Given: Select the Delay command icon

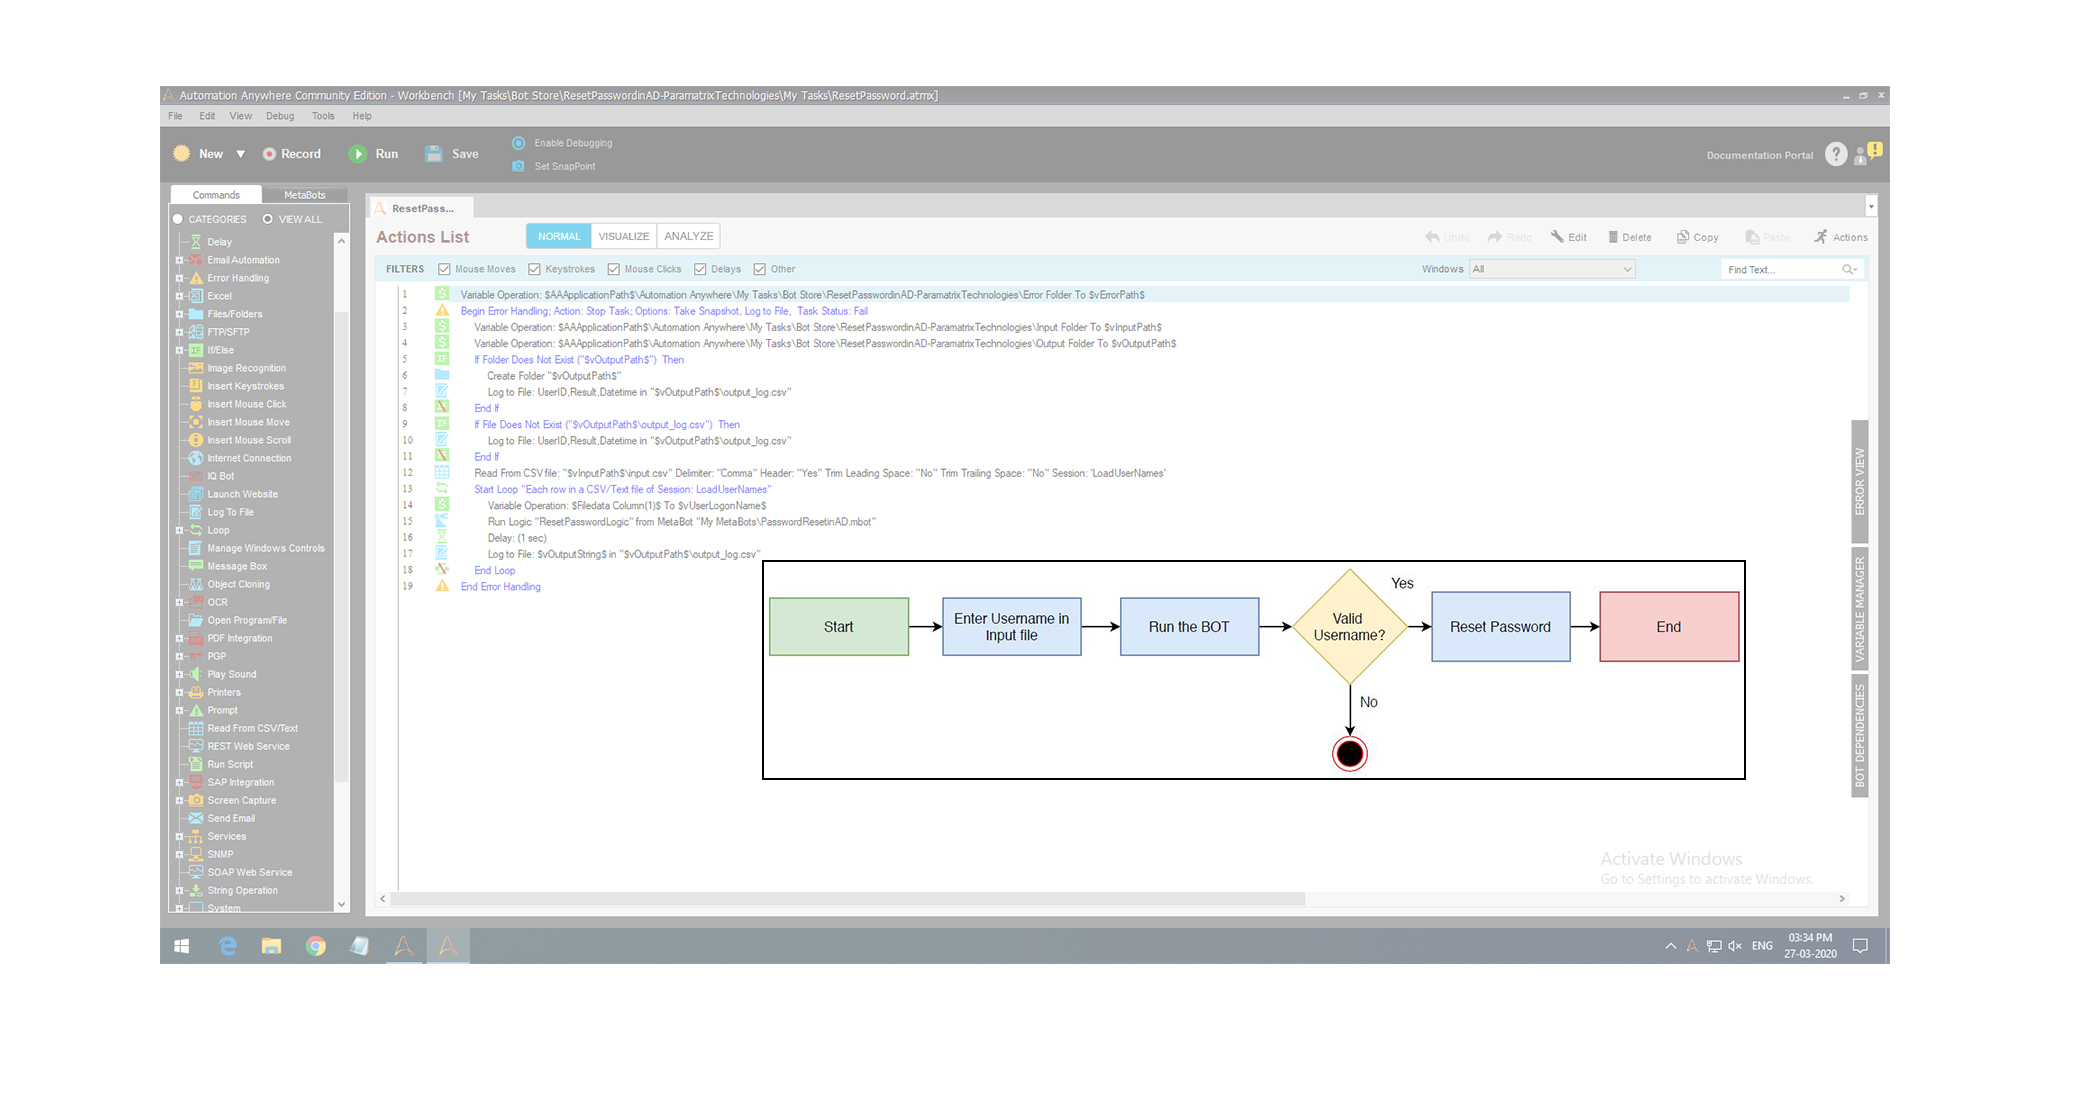Looking at the screenshot, I should pyautogui.click(x=196, y=242).
